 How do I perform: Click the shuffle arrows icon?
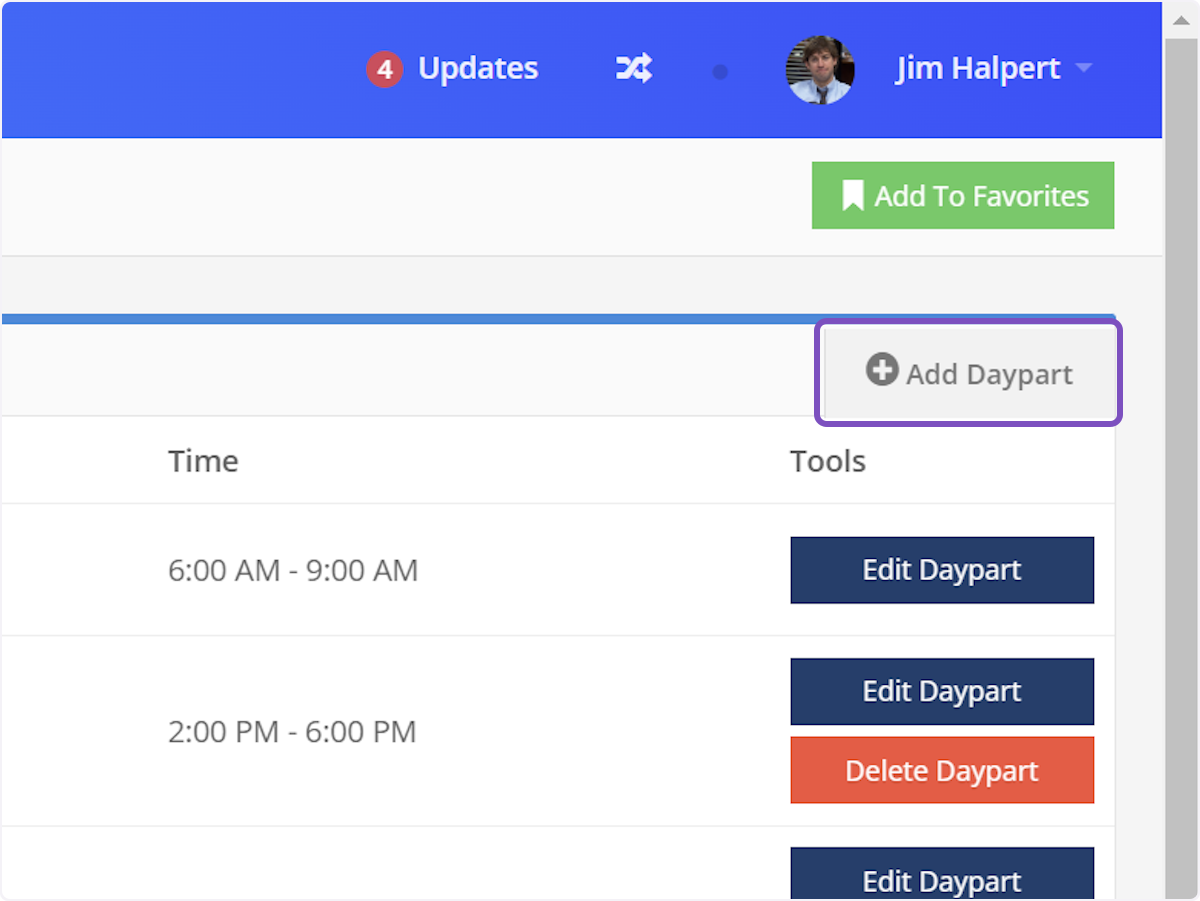[x=633, y=69]
